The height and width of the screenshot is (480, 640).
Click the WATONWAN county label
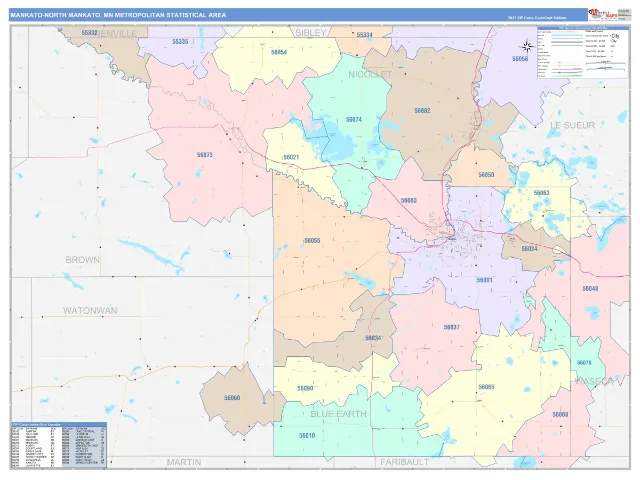click(90, 310)
